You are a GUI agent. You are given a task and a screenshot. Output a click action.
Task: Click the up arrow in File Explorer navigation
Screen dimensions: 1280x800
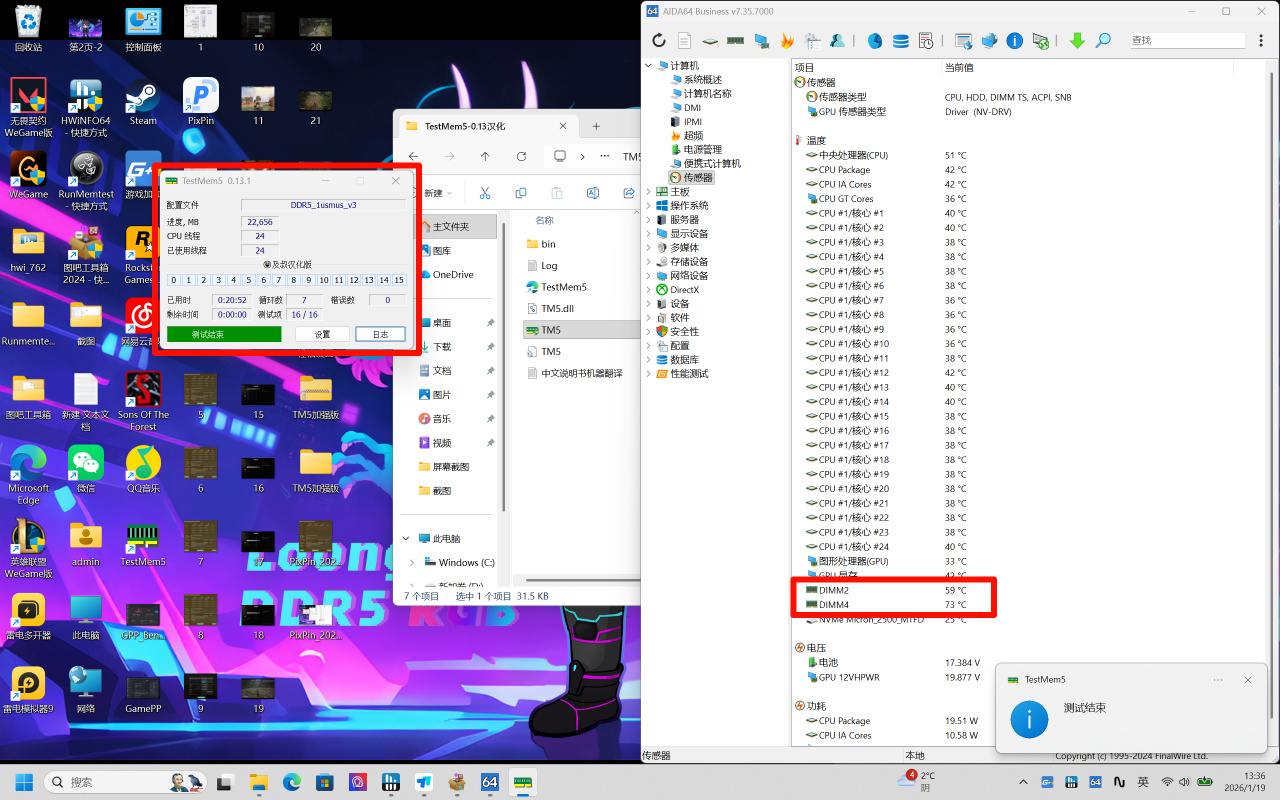pyautogui.click(x=485, y=156)
